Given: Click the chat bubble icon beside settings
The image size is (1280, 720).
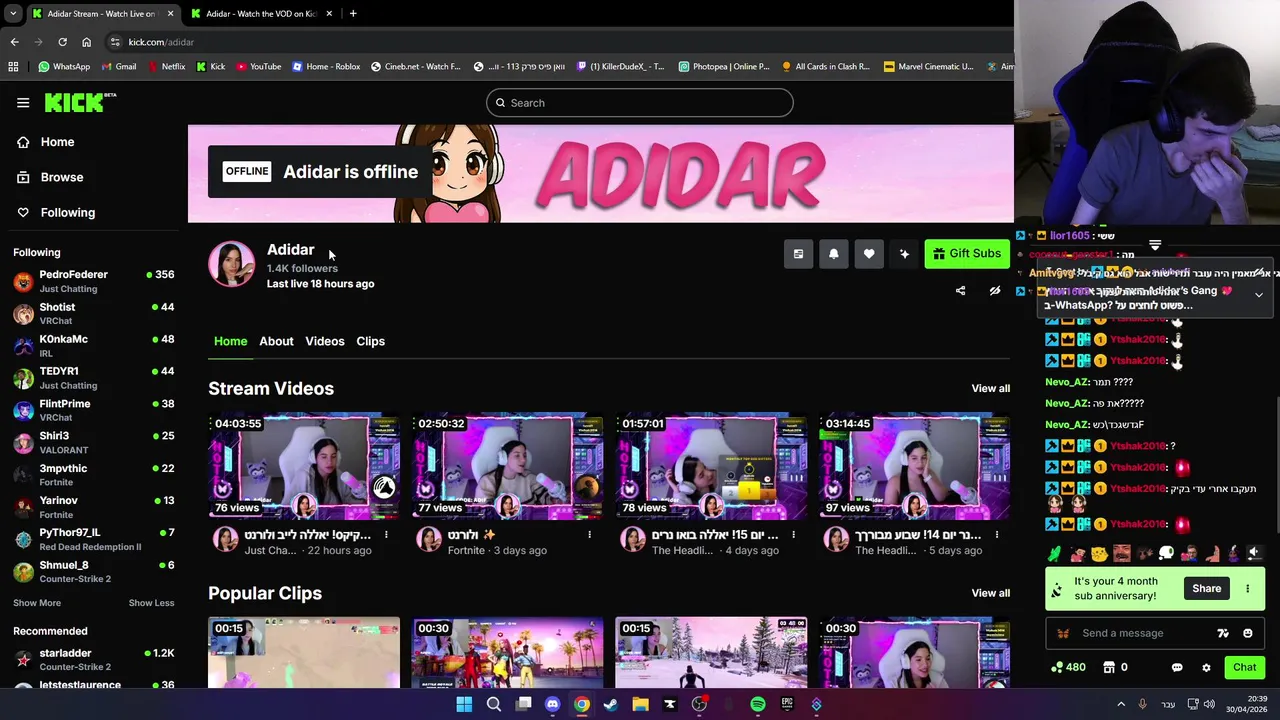Looking at the screenshot, I should [x=1177, y=667].
